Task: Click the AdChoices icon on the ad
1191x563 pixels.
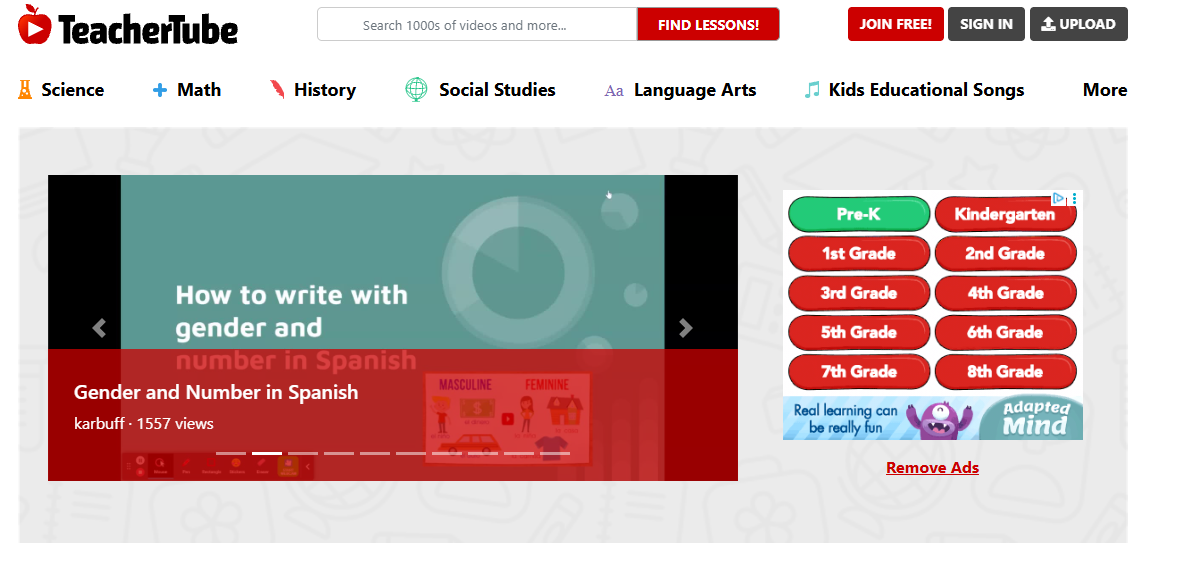Action: [1058, 198]
